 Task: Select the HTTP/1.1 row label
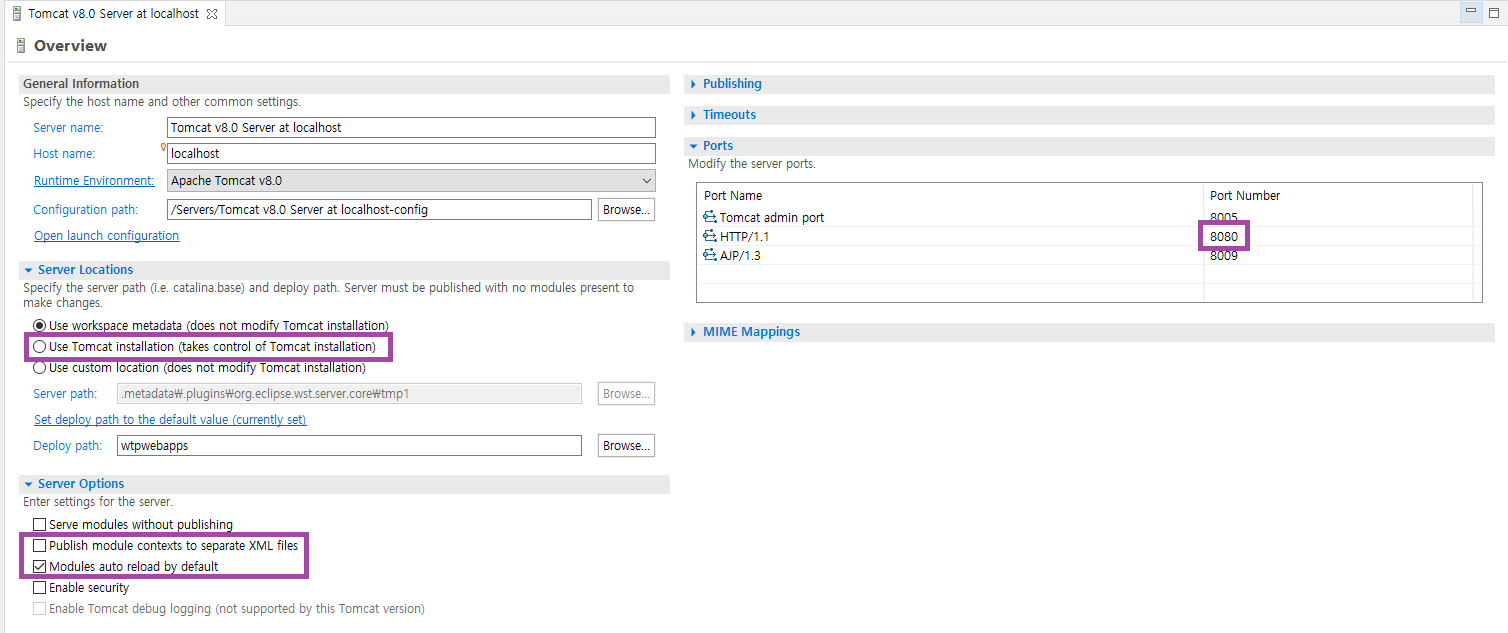coord(745,236)
